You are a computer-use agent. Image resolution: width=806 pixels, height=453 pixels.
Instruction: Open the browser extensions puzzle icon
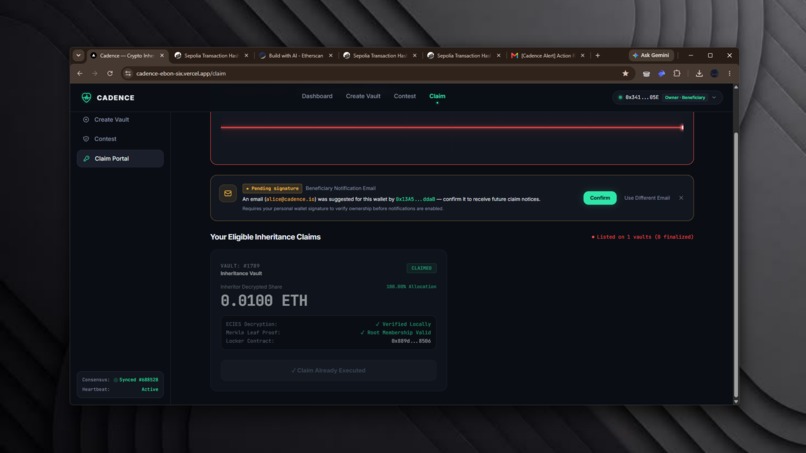(677, 74)
